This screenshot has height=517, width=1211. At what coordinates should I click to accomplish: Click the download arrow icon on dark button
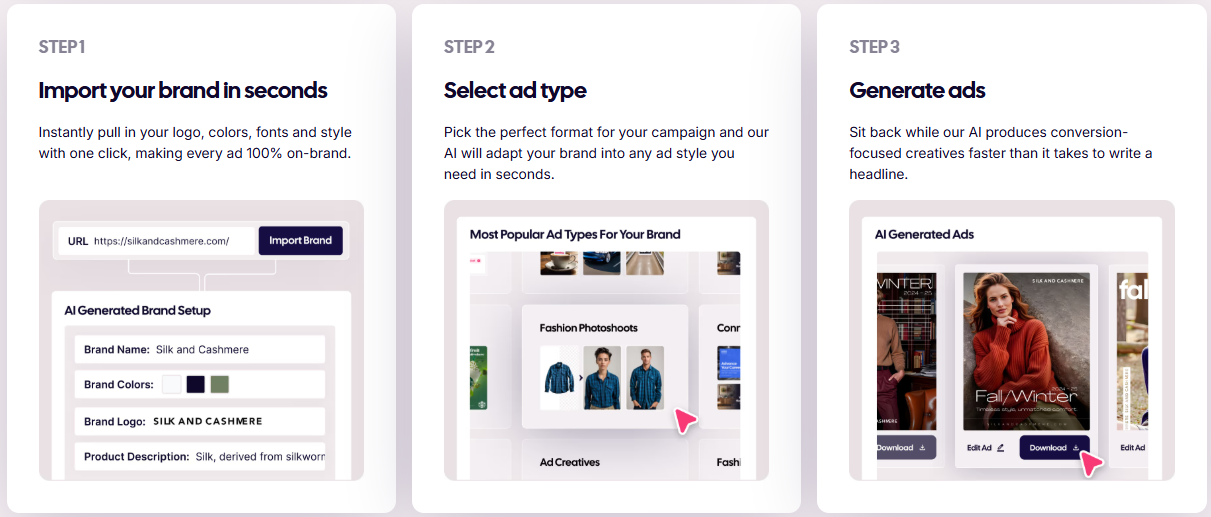point(1076,448)
